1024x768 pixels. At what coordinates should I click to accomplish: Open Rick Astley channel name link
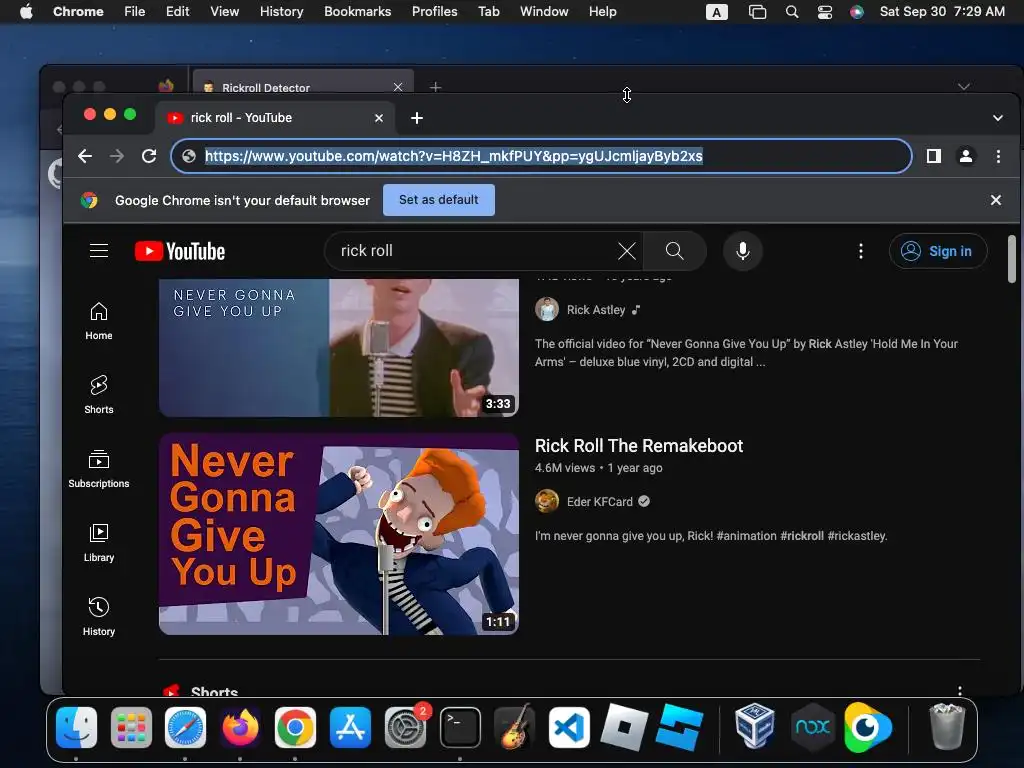coord(596,310)
